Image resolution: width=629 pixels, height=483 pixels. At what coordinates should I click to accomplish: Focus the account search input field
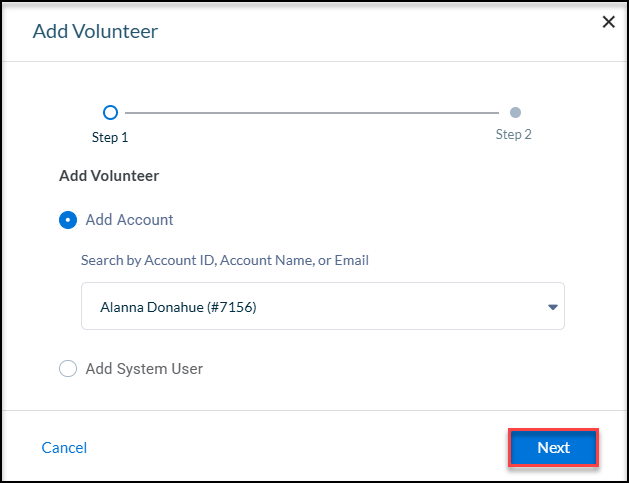pos(323,306)
